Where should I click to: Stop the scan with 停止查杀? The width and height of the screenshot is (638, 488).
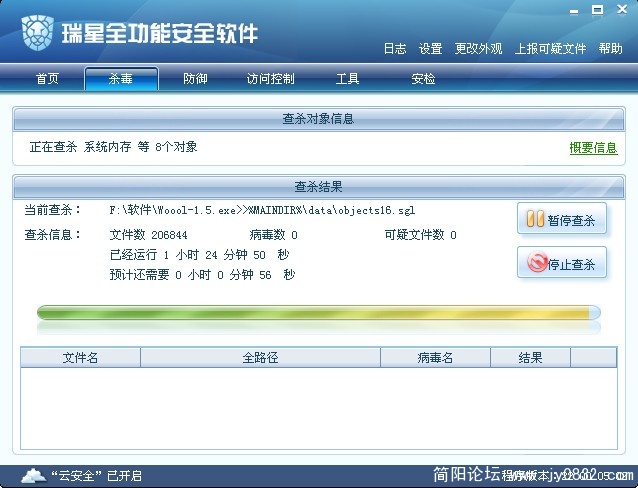[x=562, y=263]
